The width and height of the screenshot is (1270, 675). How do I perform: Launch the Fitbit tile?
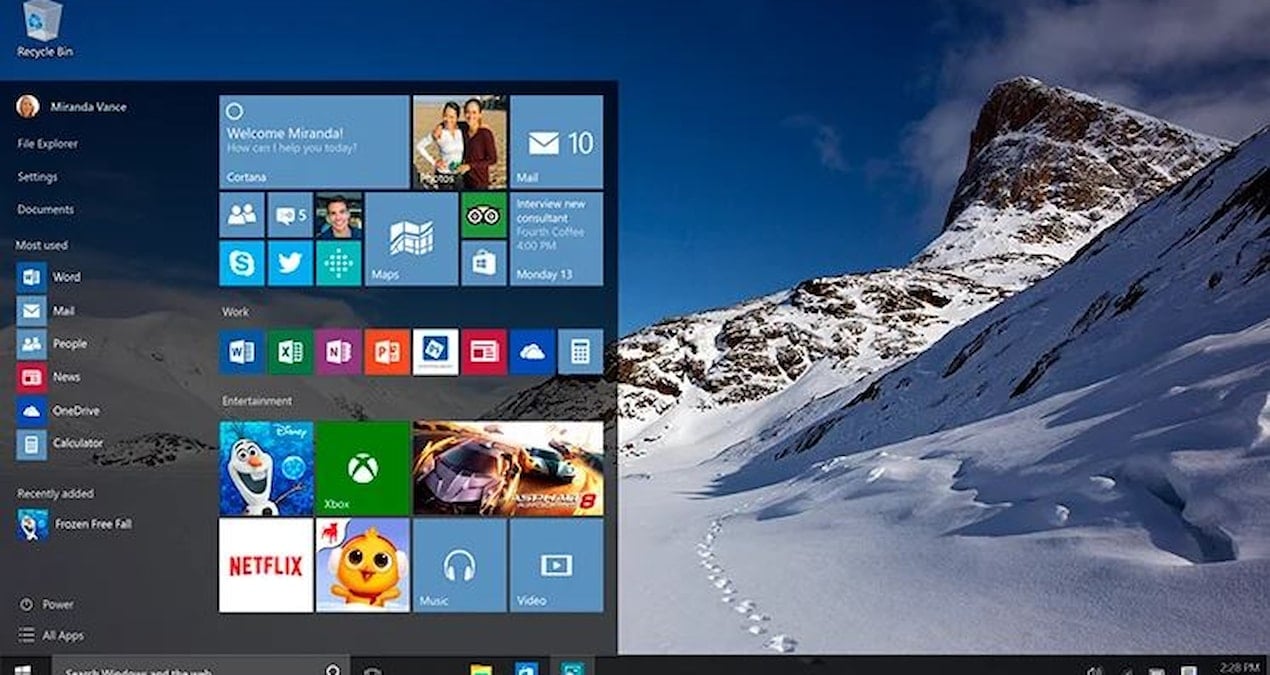pyautogui.click(x=339, y=264)
